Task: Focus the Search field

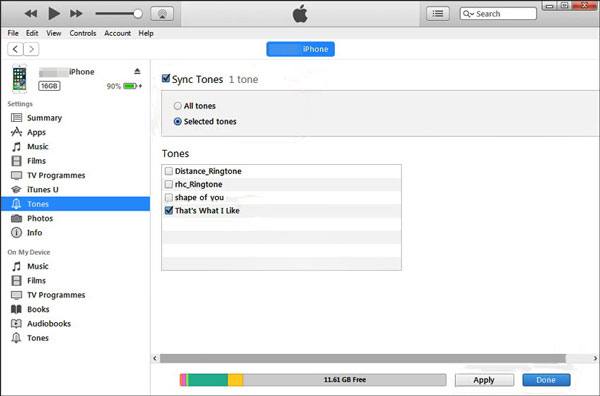Action: pos(498,14)
